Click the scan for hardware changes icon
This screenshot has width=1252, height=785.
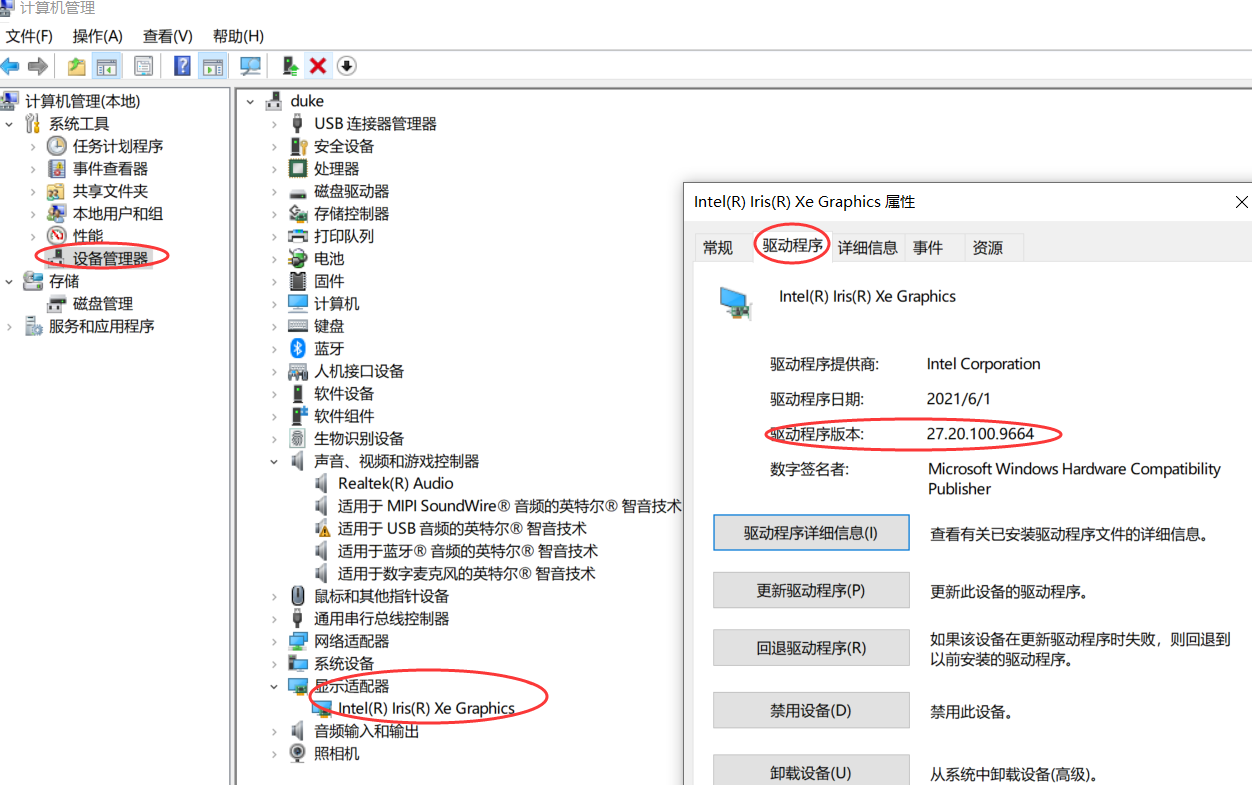250,66
